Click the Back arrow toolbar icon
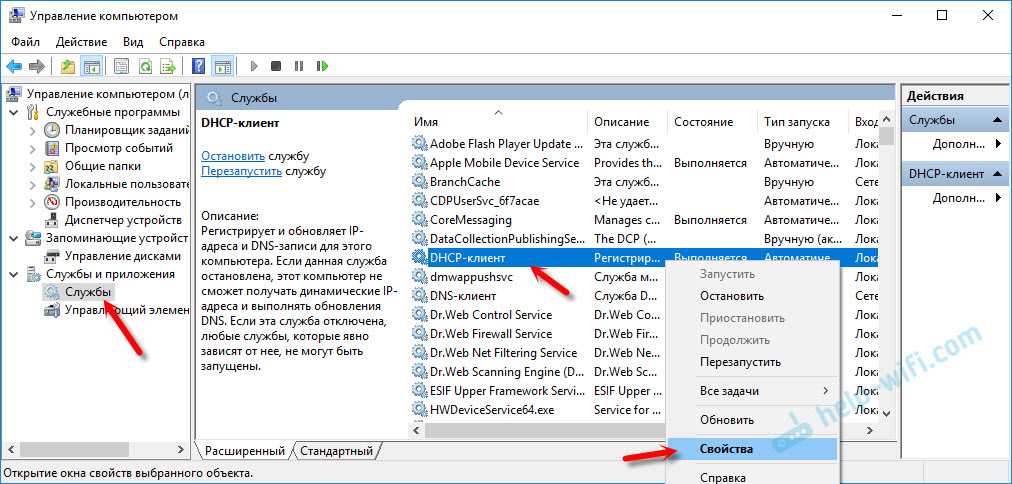1012x484 pixels. (14, 66)
